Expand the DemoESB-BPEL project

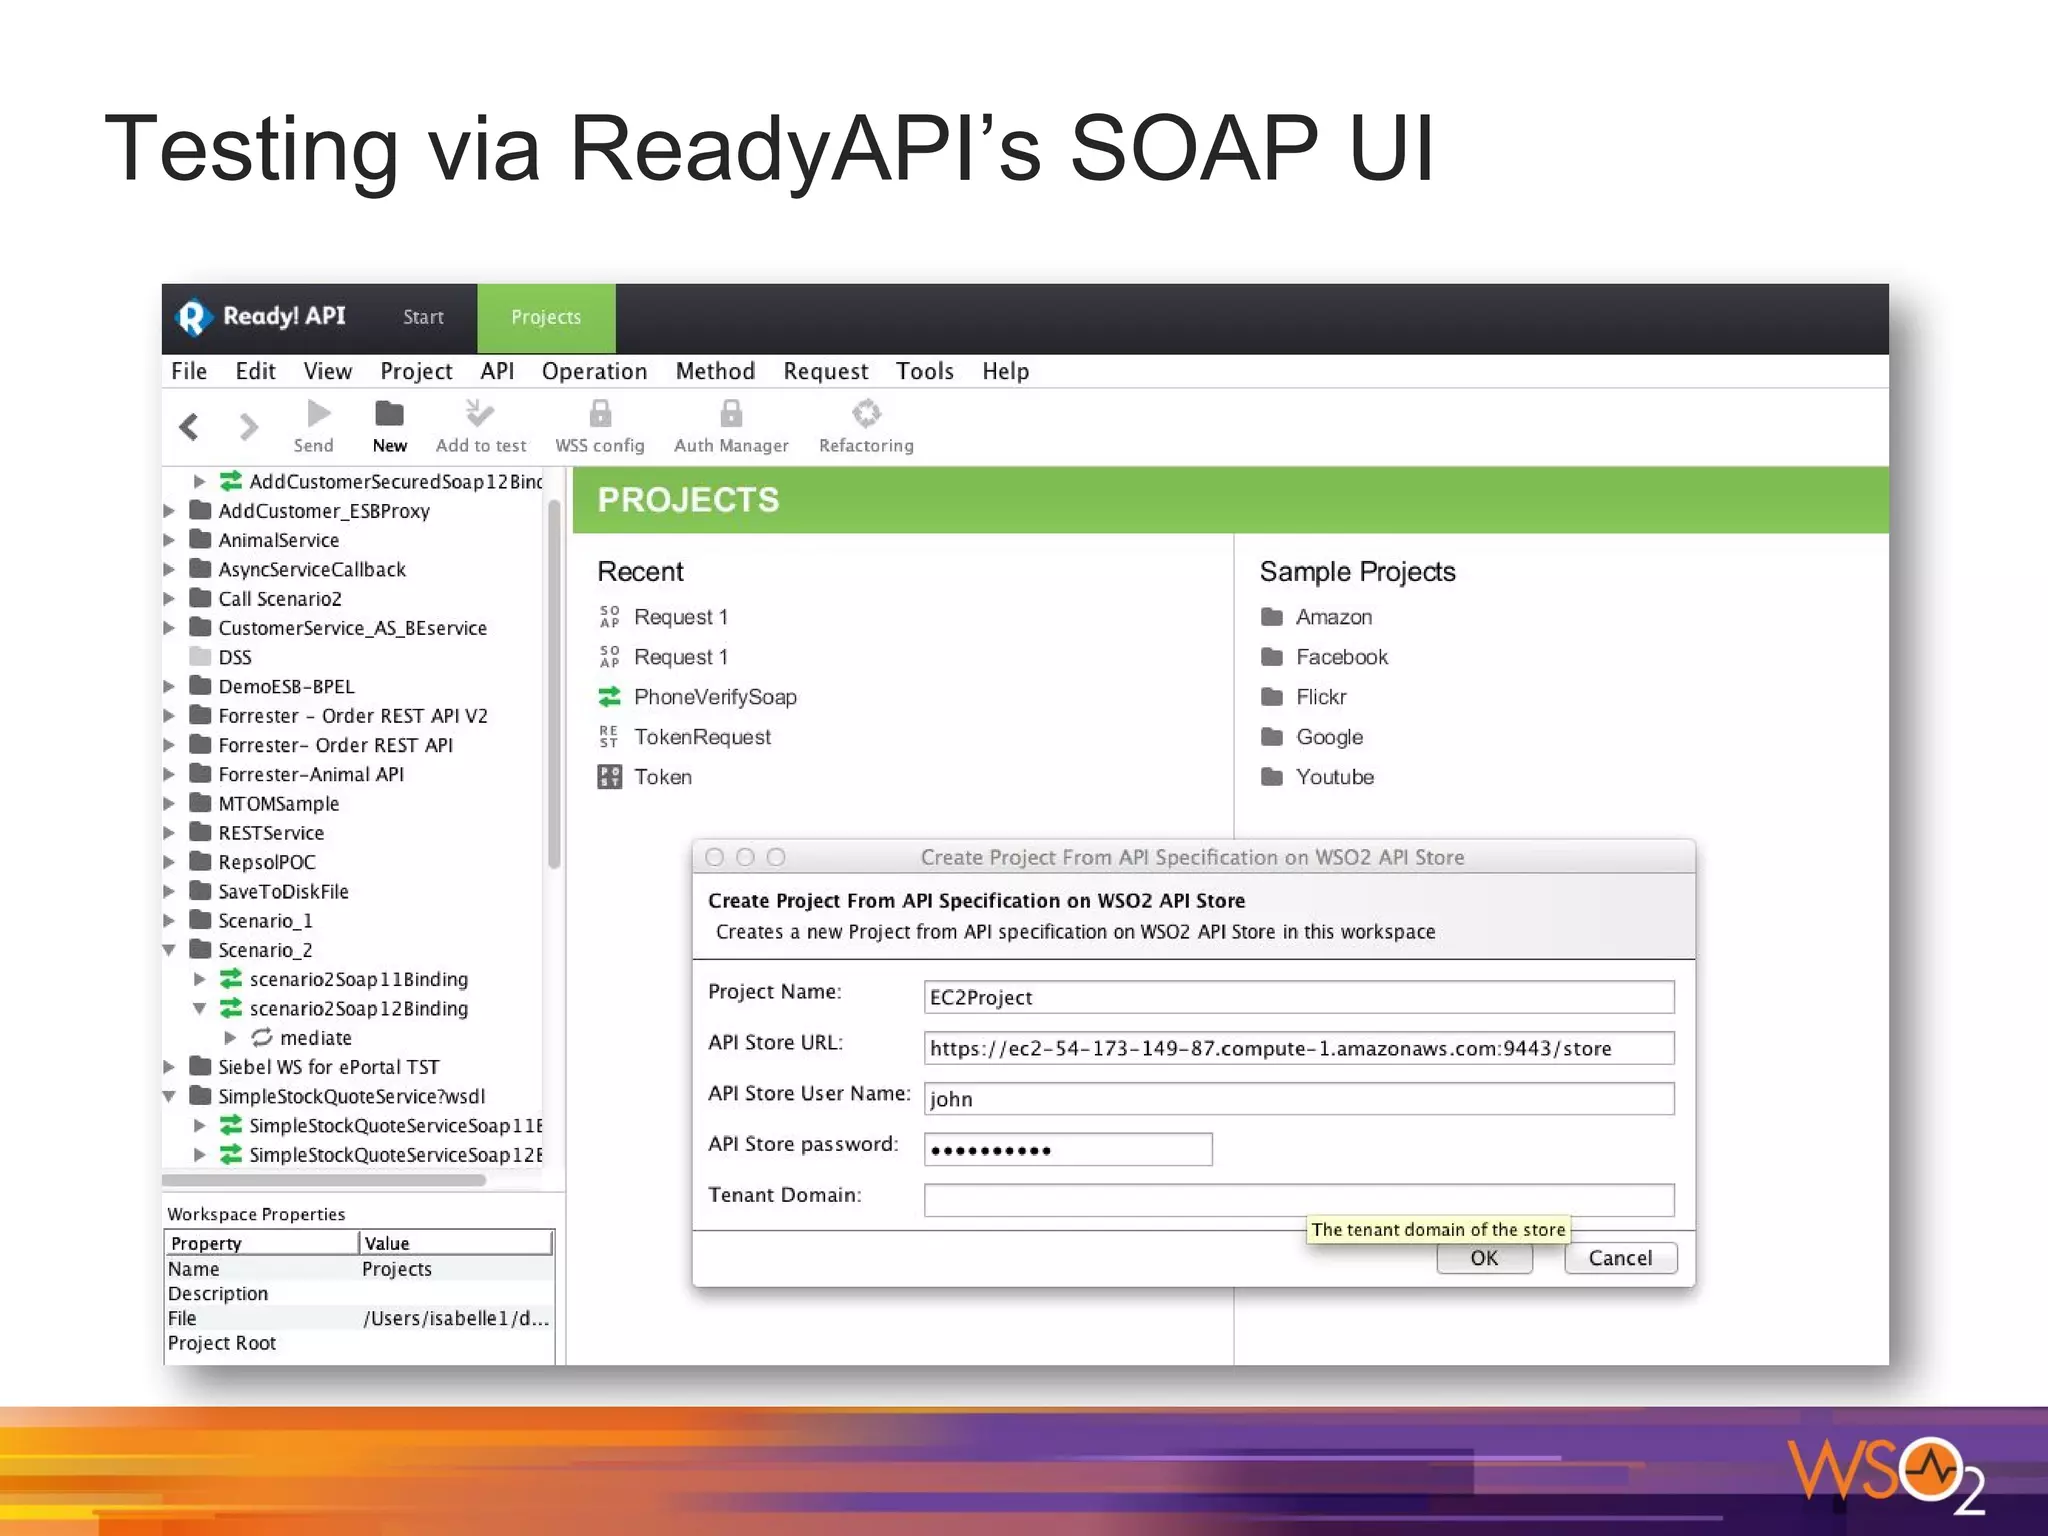169,686
